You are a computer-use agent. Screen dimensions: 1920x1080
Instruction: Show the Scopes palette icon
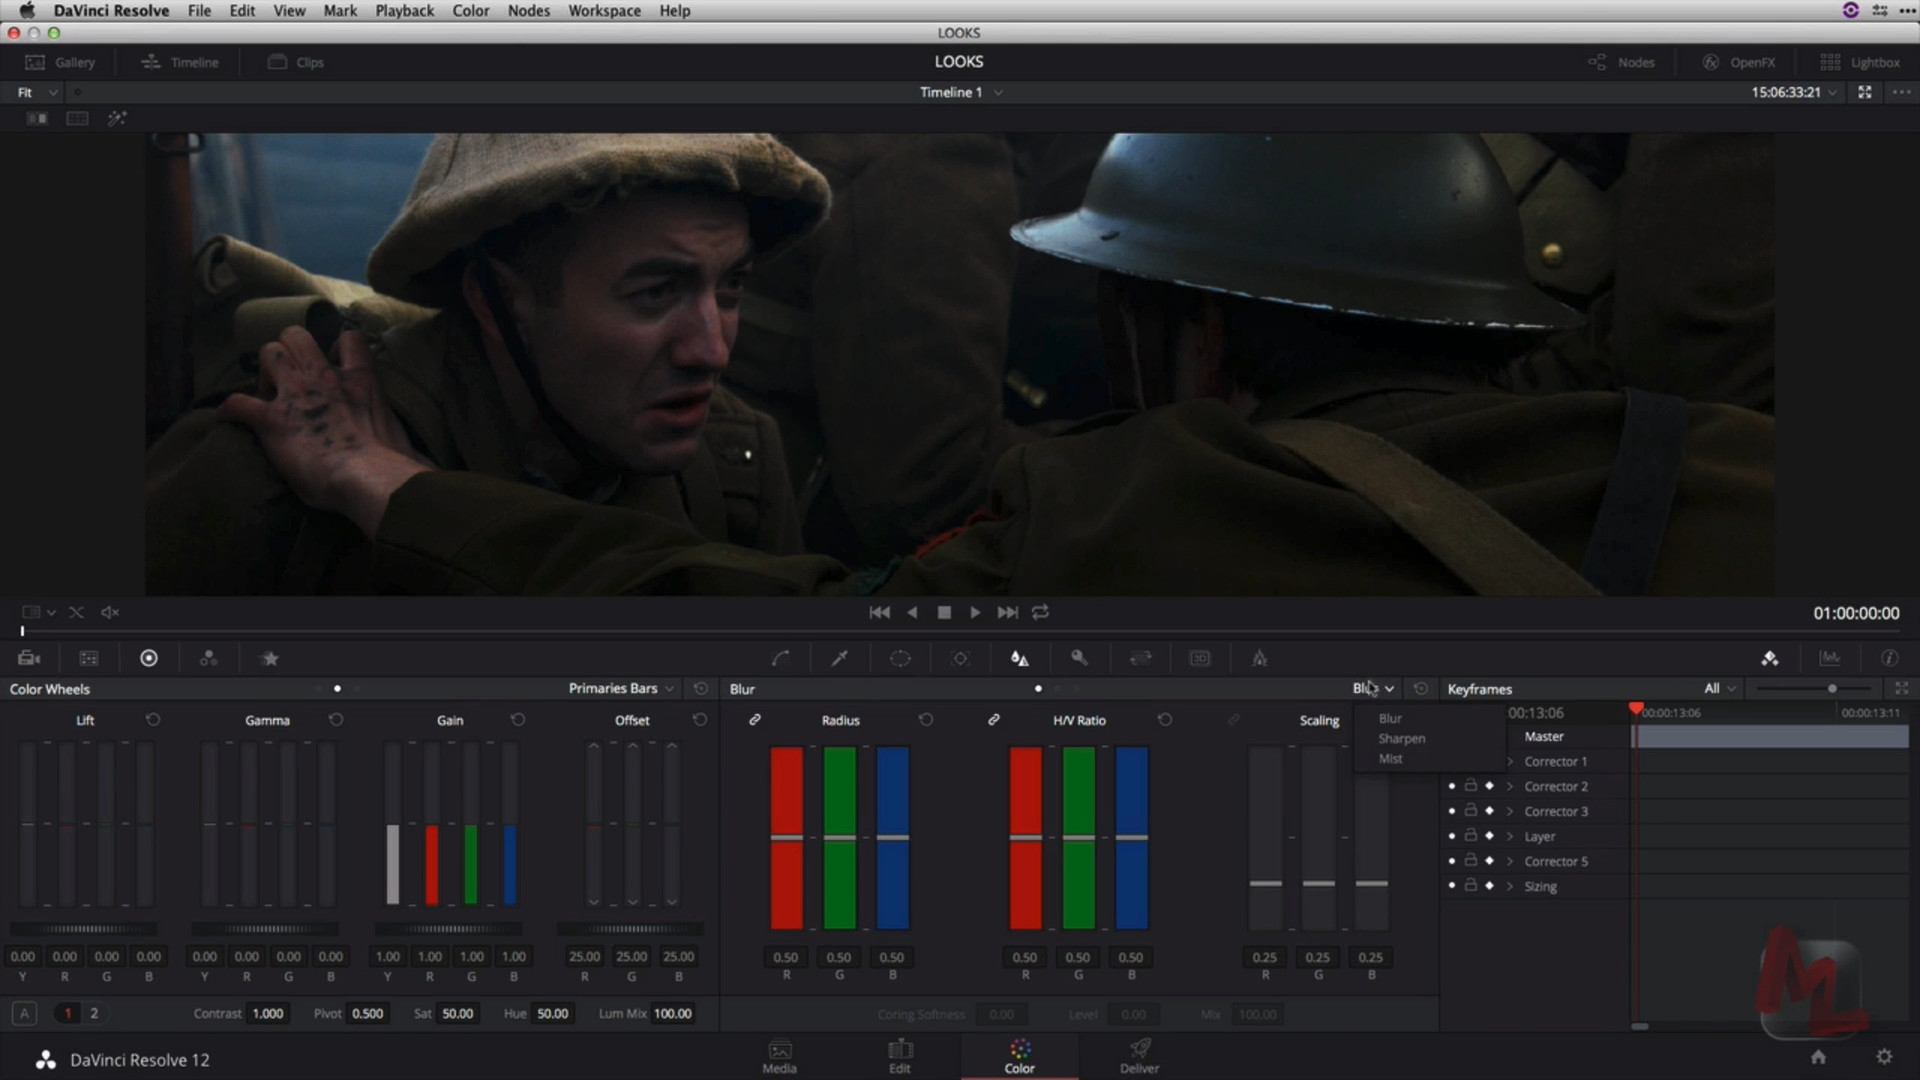coord(1830,658)
